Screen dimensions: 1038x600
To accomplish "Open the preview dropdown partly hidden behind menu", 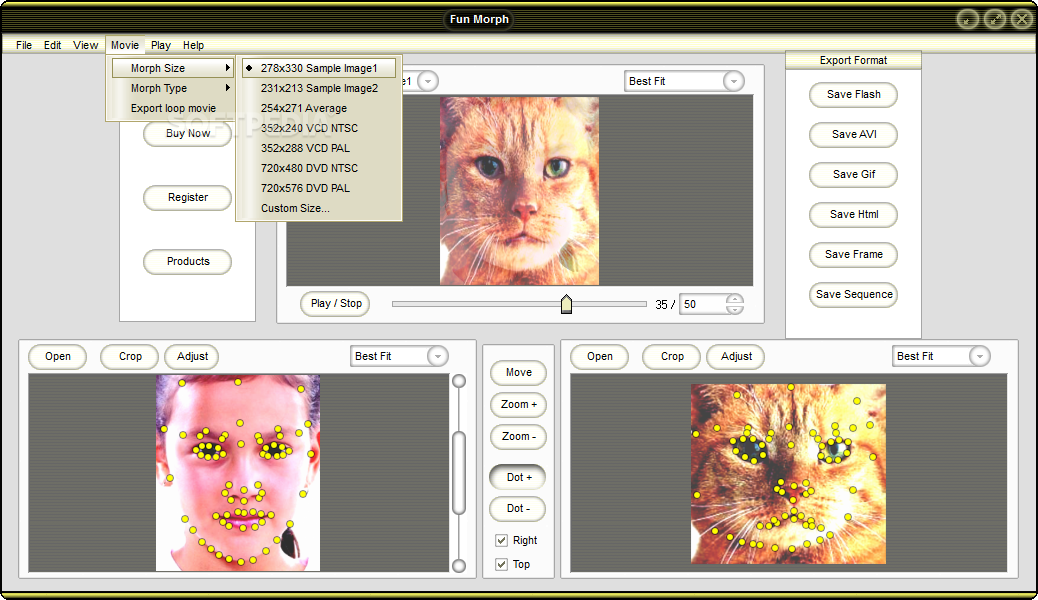I will [428, 81].
